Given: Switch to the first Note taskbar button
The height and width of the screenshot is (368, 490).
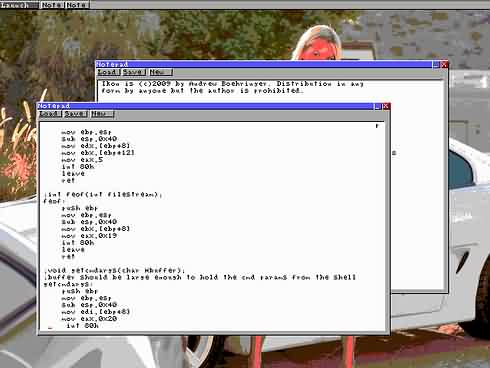Looking at the screenshot, I should pos(52,5).
